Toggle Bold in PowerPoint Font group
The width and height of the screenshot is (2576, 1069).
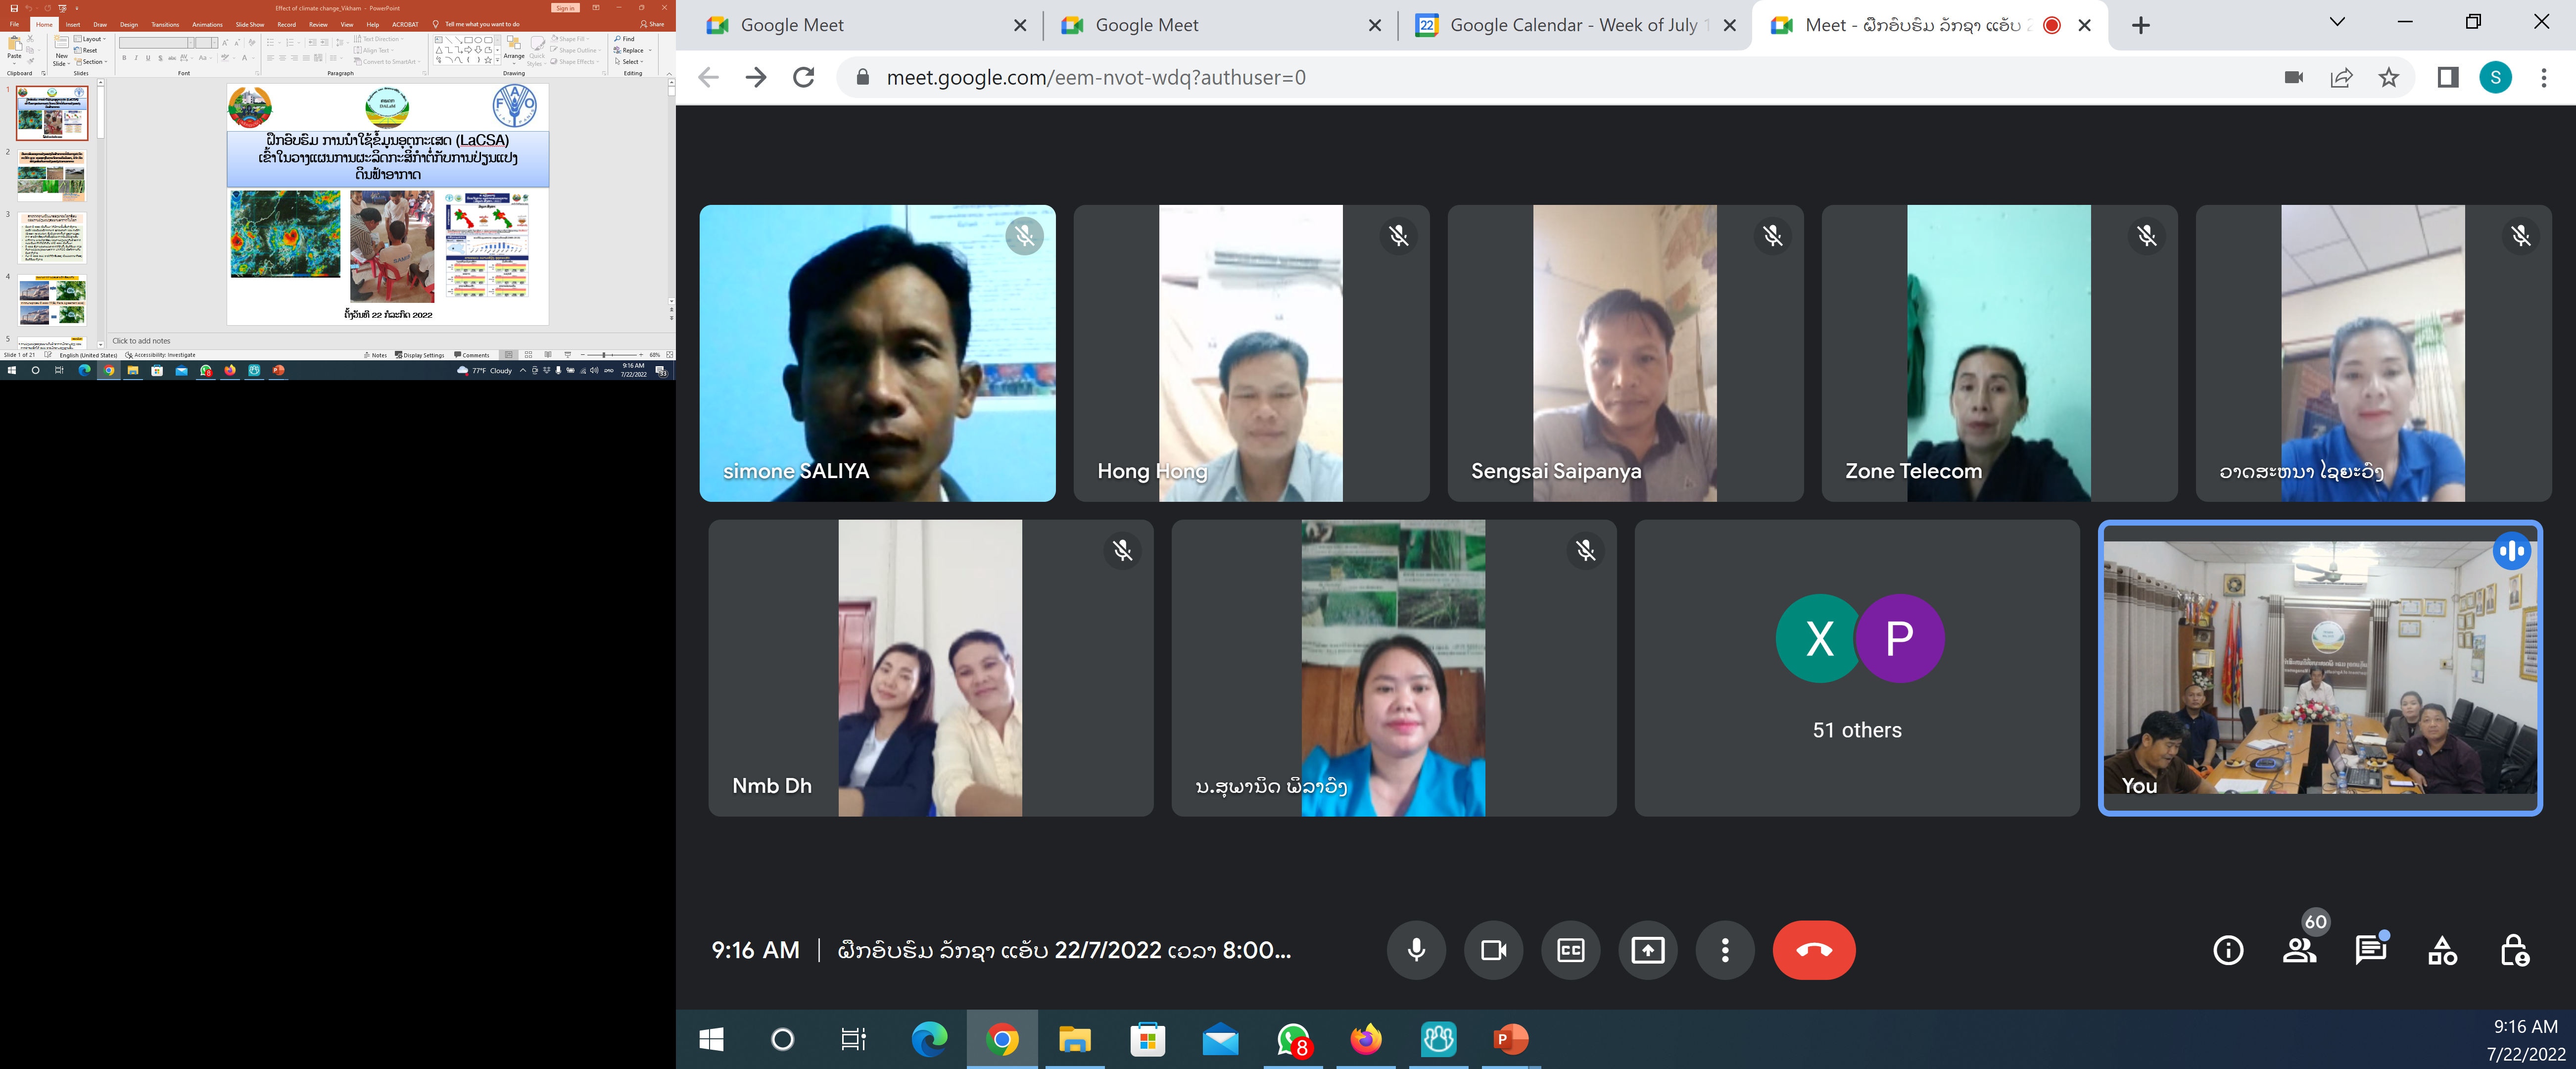pyautogui.click(x=124, y=58)
